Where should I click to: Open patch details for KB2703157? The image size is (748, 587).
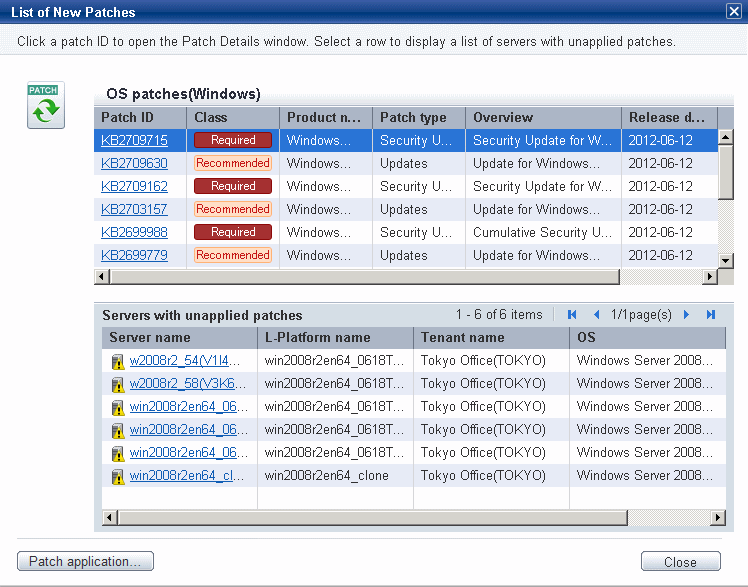pyautogui.click(x=134, y=209)
